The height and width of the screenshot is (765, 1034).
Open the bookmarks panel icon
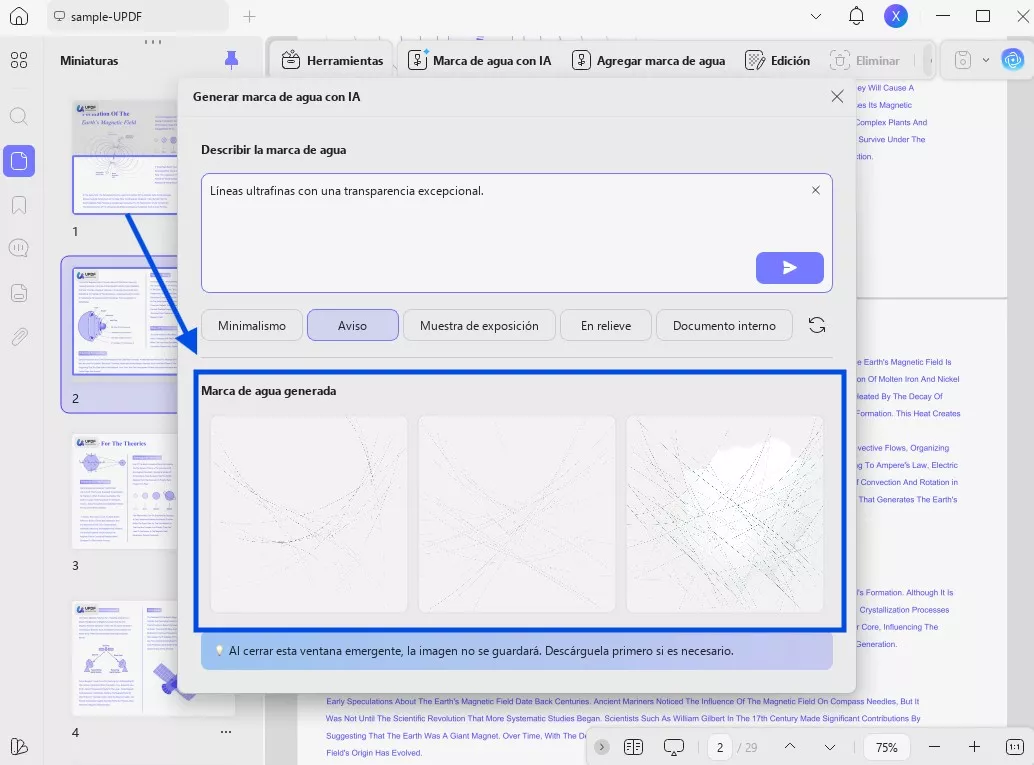(x=19, y=205)
